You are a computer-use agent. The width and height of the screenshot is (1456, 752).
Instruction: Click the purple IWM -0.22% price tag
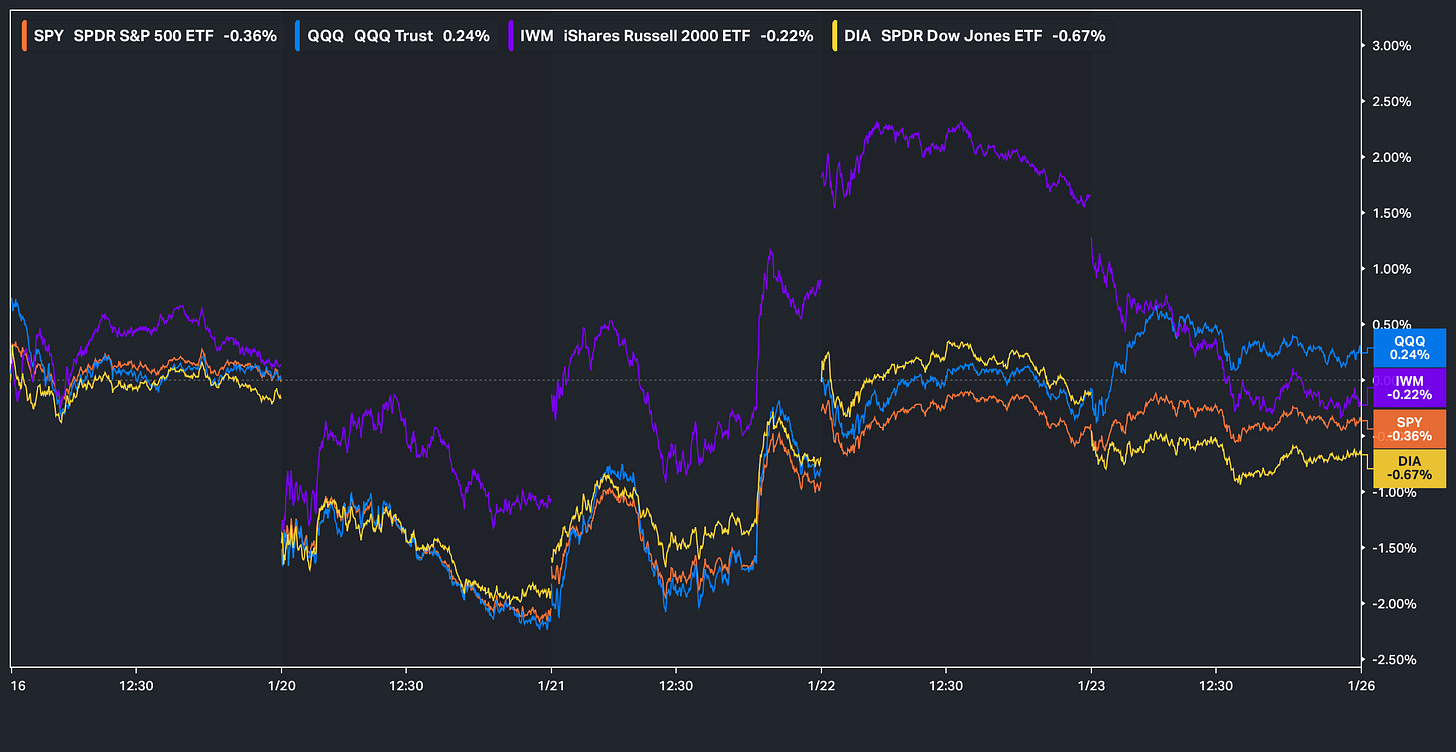click(x=1409, y=388)
